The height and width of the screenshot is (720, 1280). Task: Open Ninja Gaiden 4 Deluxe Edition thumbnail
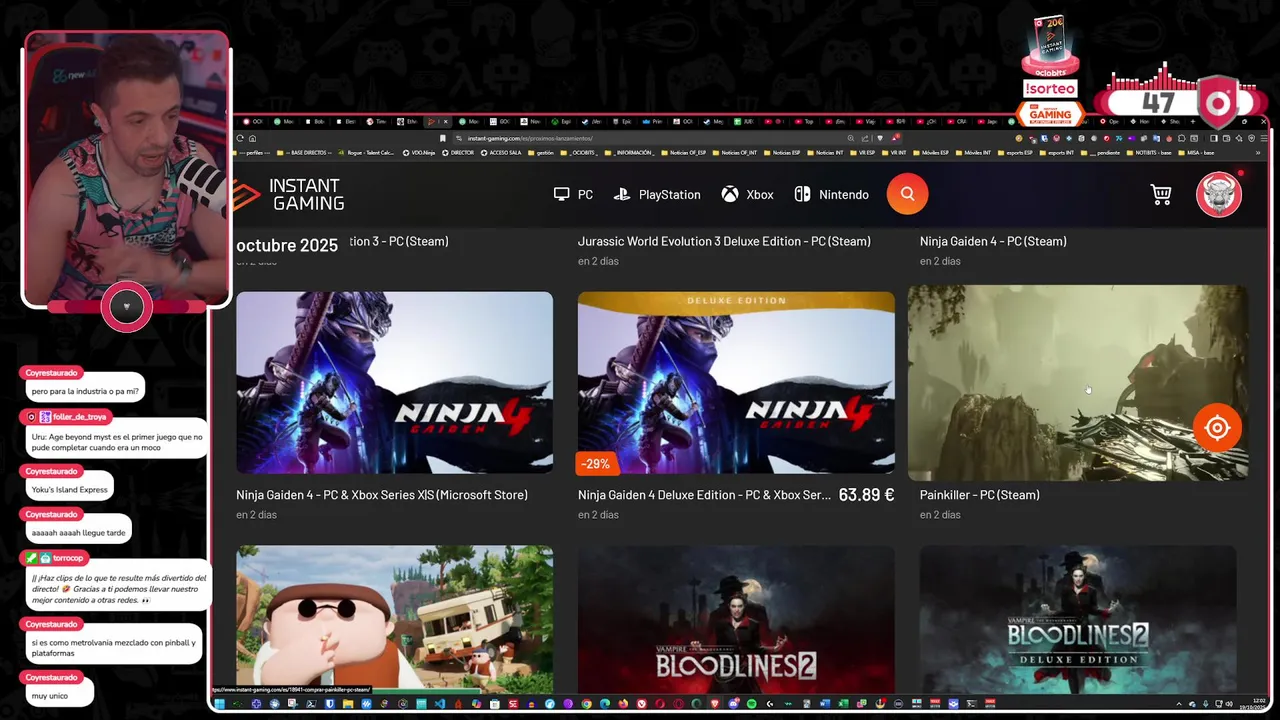point(736,382)
